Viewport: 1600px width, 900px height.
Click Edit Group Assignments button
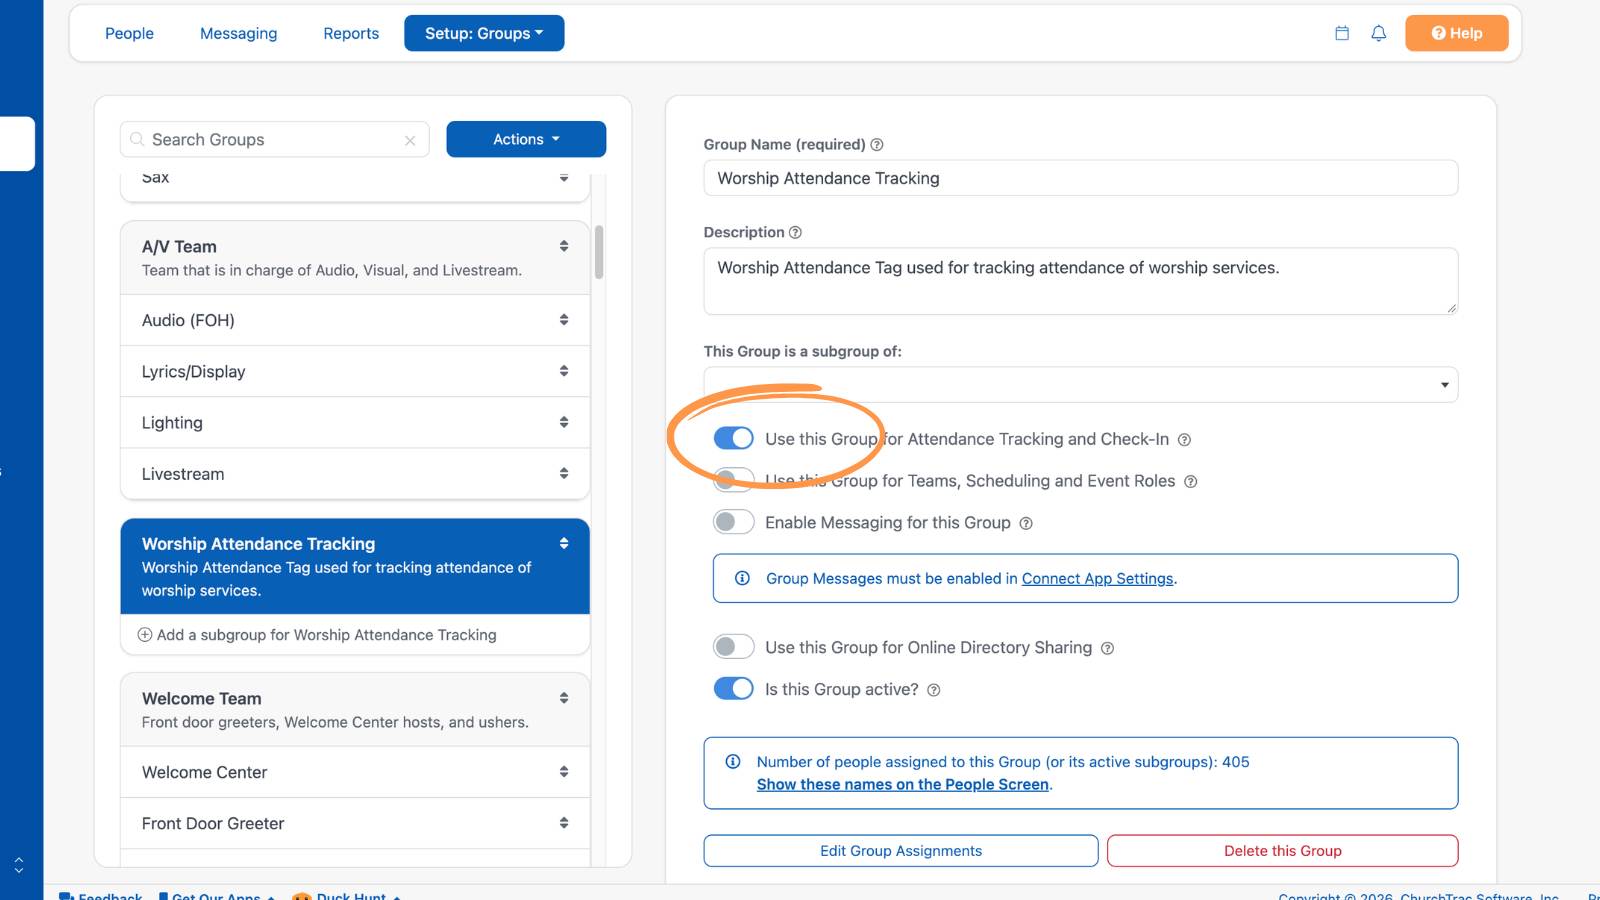coord(901,851)
